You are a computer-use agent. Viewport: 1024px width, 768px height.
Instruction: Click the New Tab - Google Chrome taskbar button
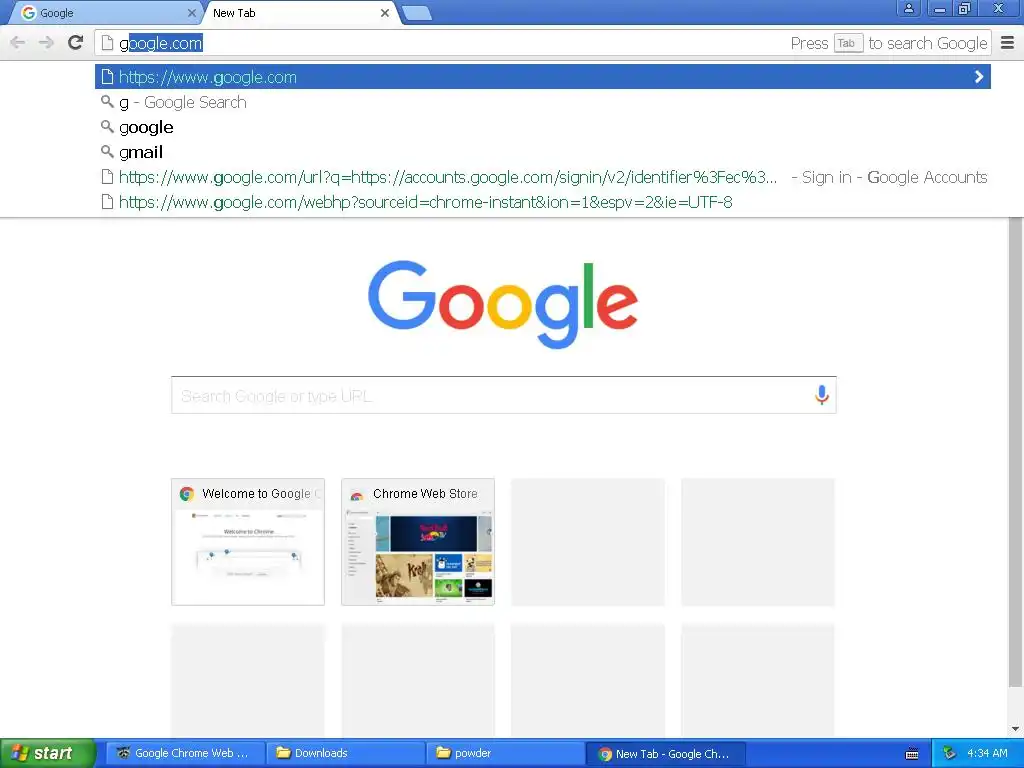(x=665, y=753)
